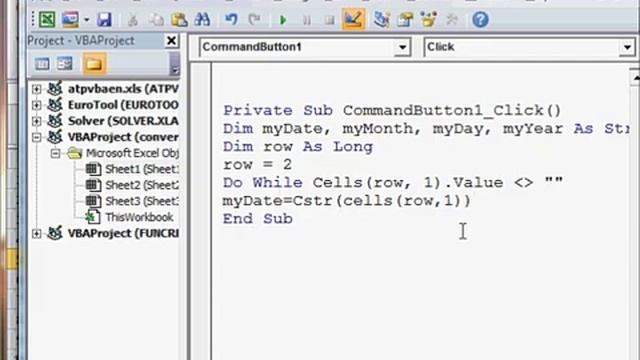
Task: Open the Insert UserForm dropdown arrow
Action: (87, 20)
